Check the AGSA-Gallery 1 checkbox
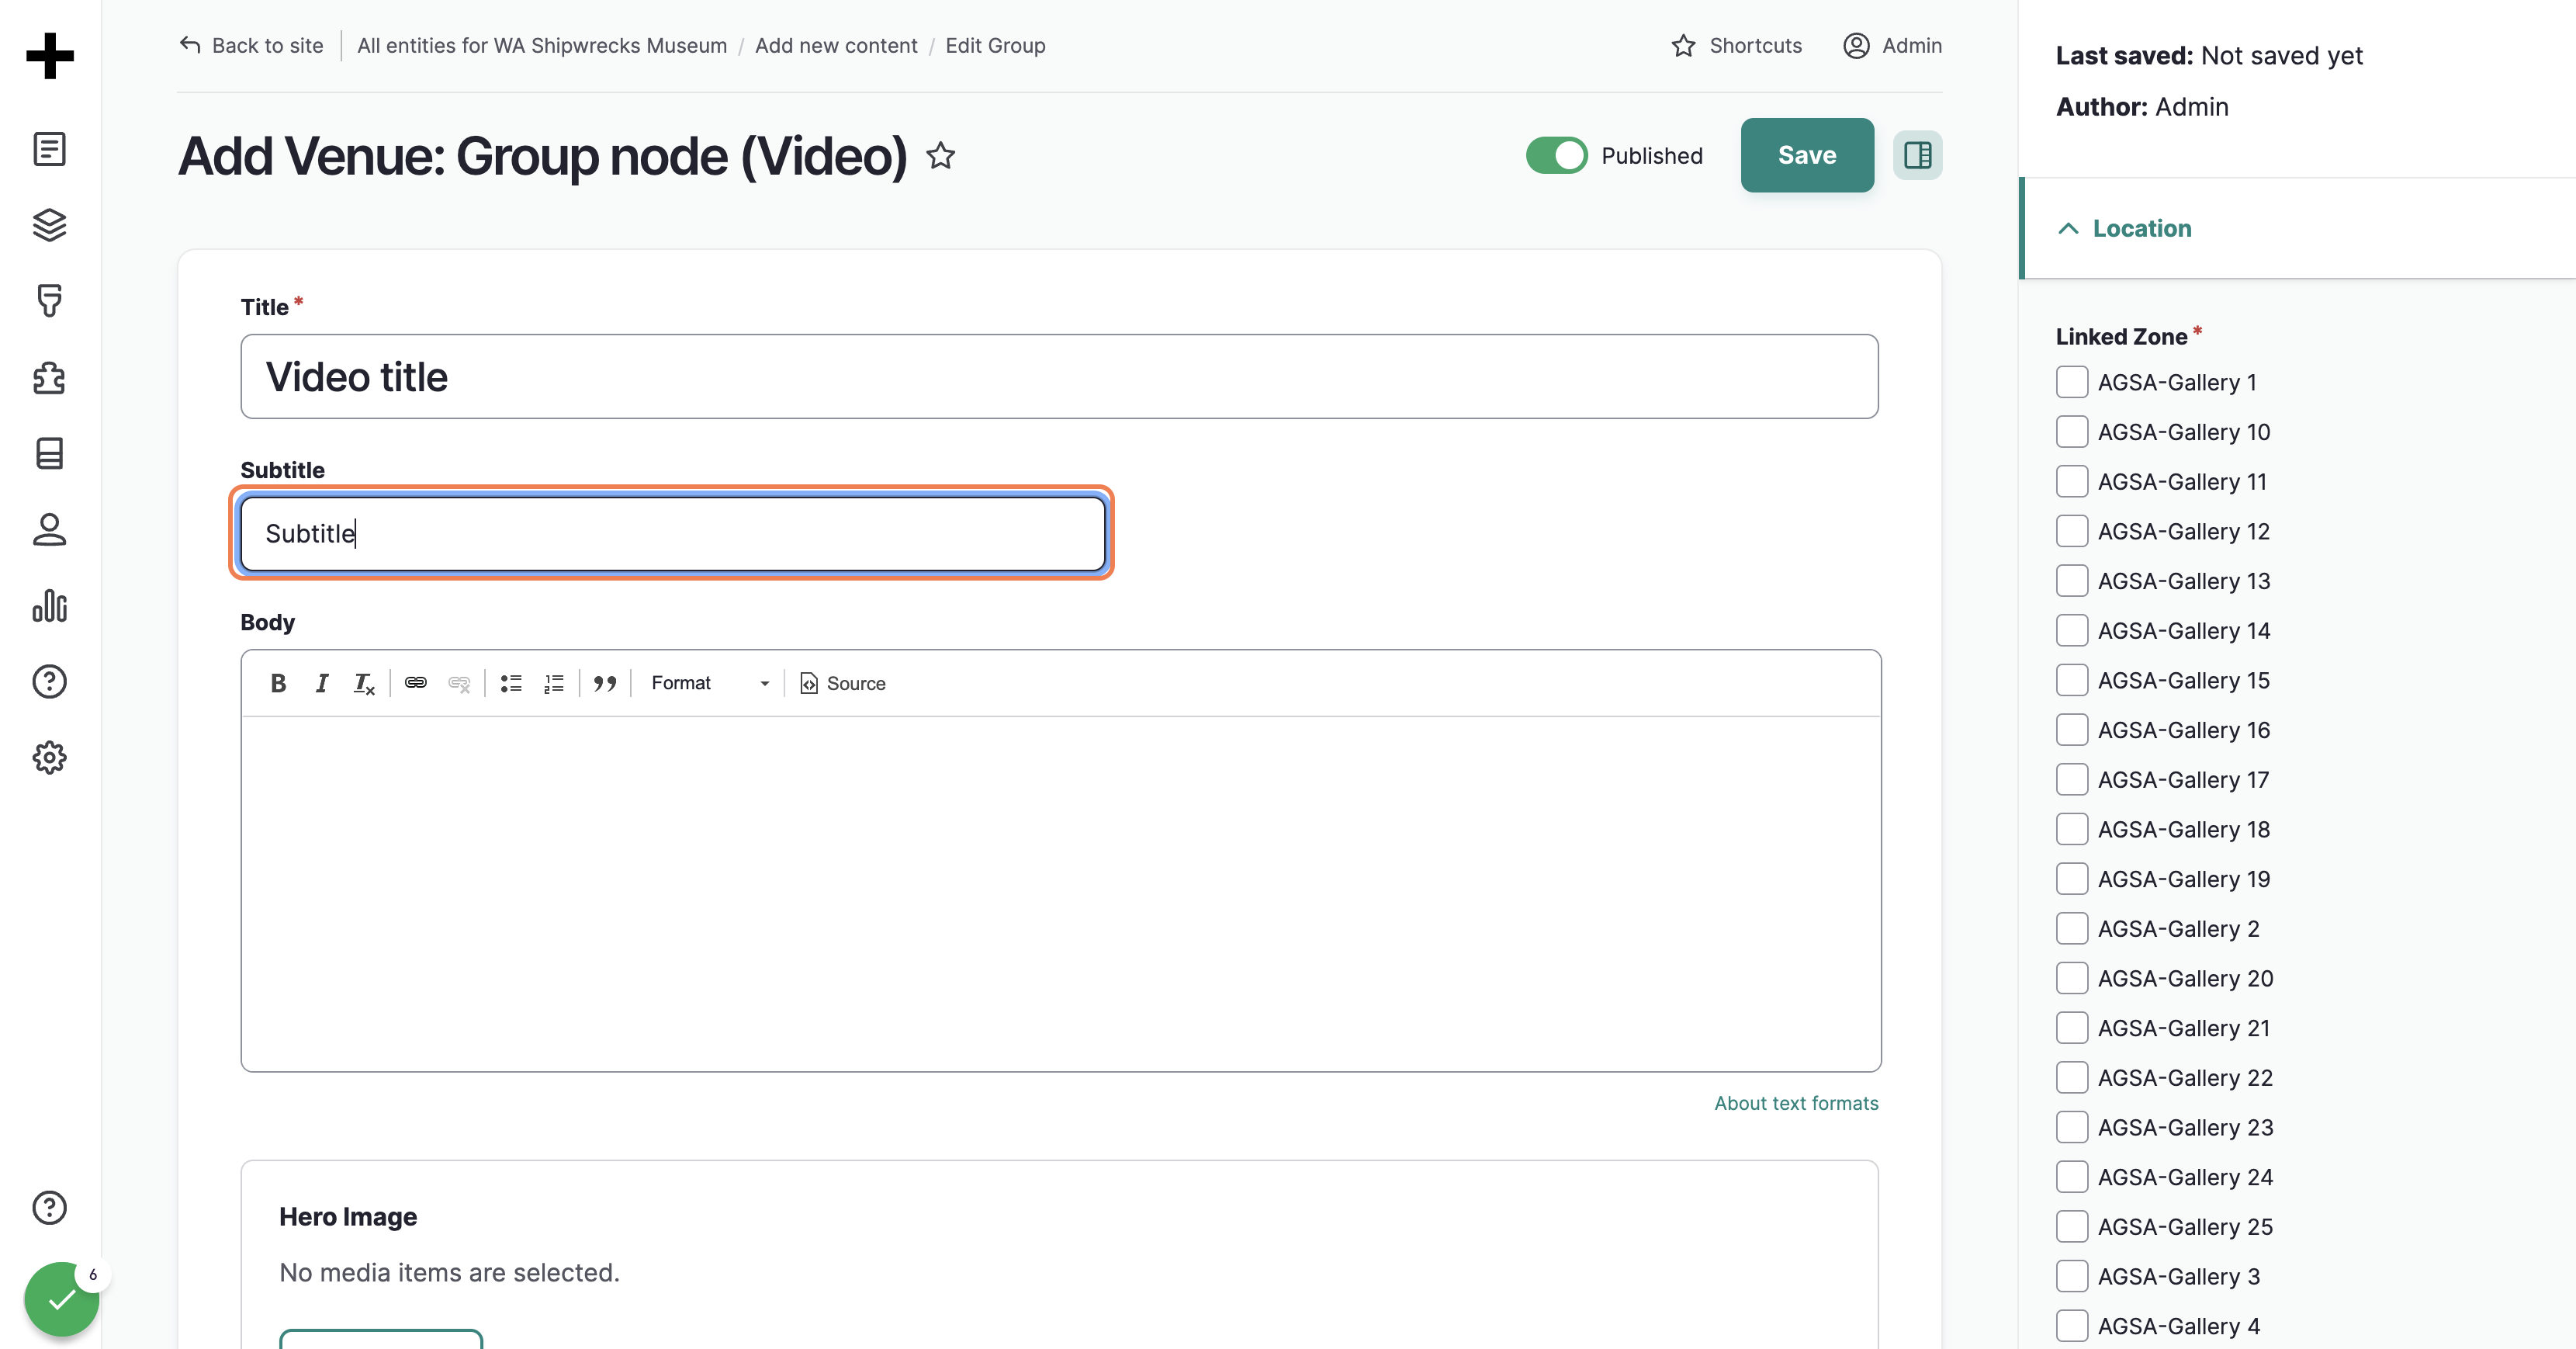 point(2072,382)
